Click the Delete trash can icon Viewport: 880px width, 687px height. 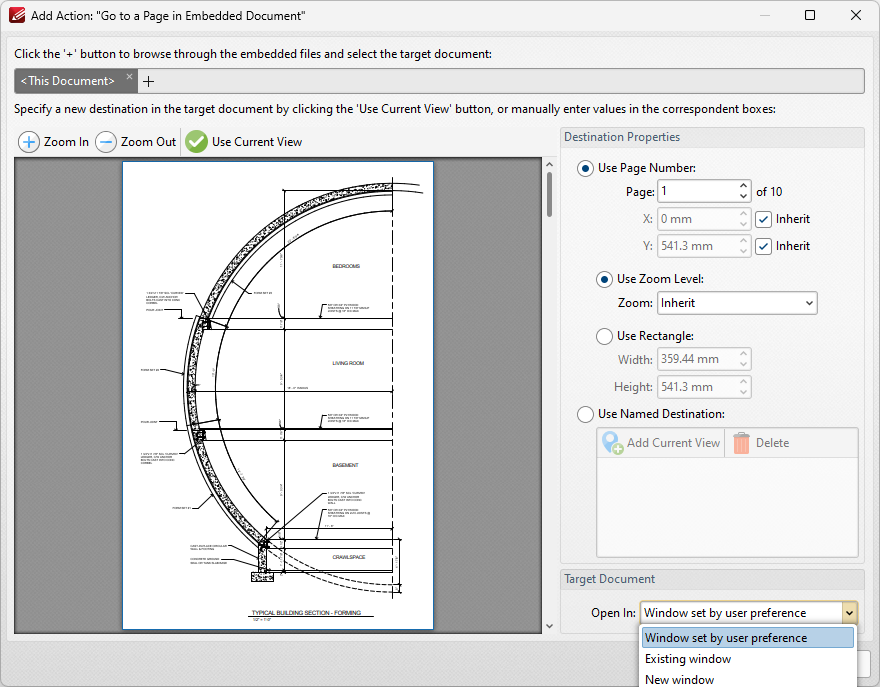741,443
